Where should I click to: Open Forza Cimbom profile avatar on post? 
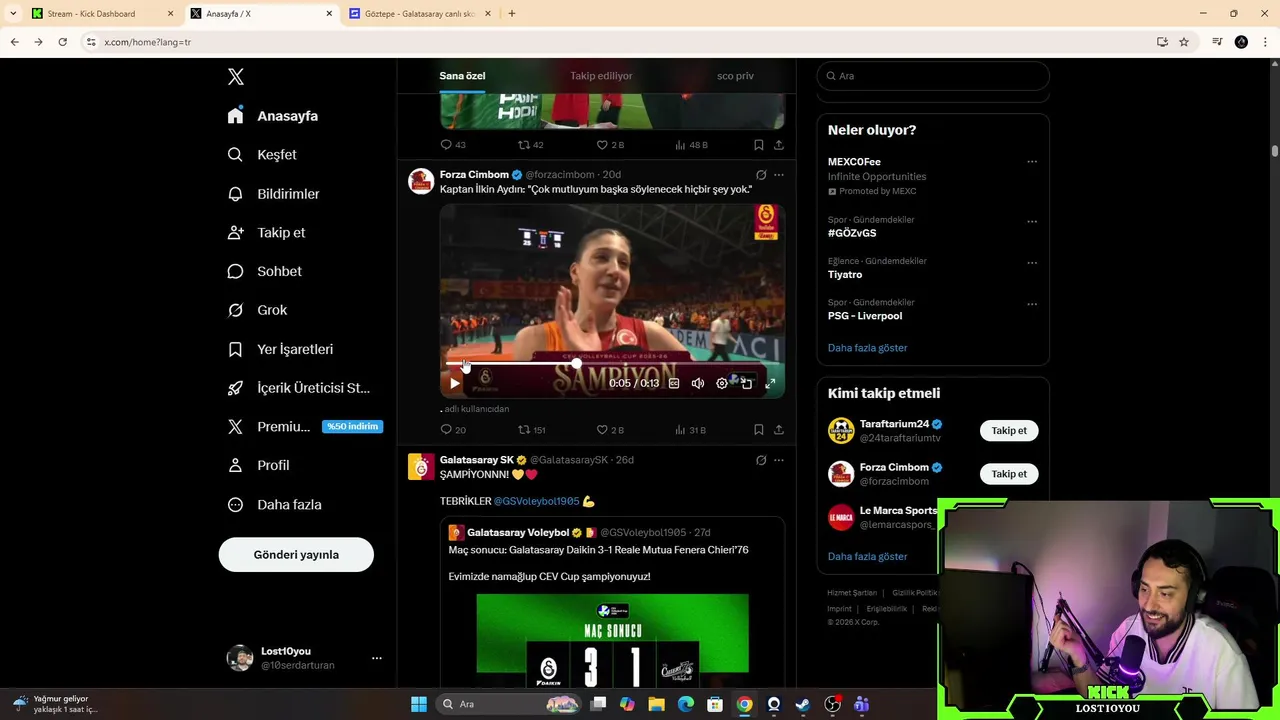pyautogui.click(x=421, y=181)
